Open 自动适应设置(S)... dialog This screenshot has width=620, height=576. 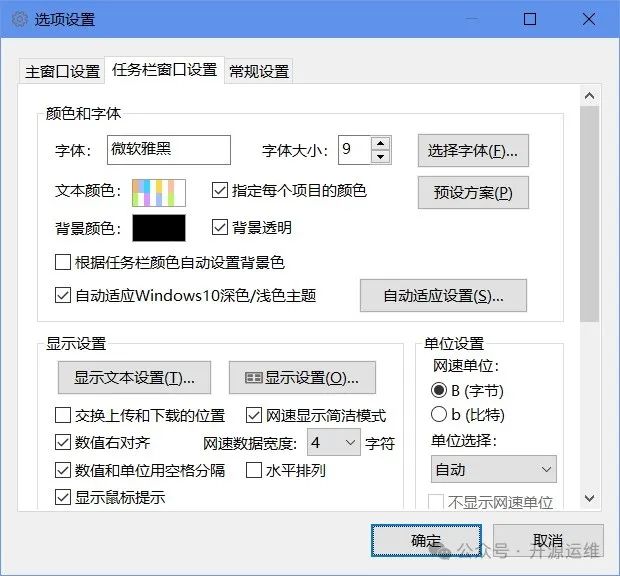coord(443,296)
